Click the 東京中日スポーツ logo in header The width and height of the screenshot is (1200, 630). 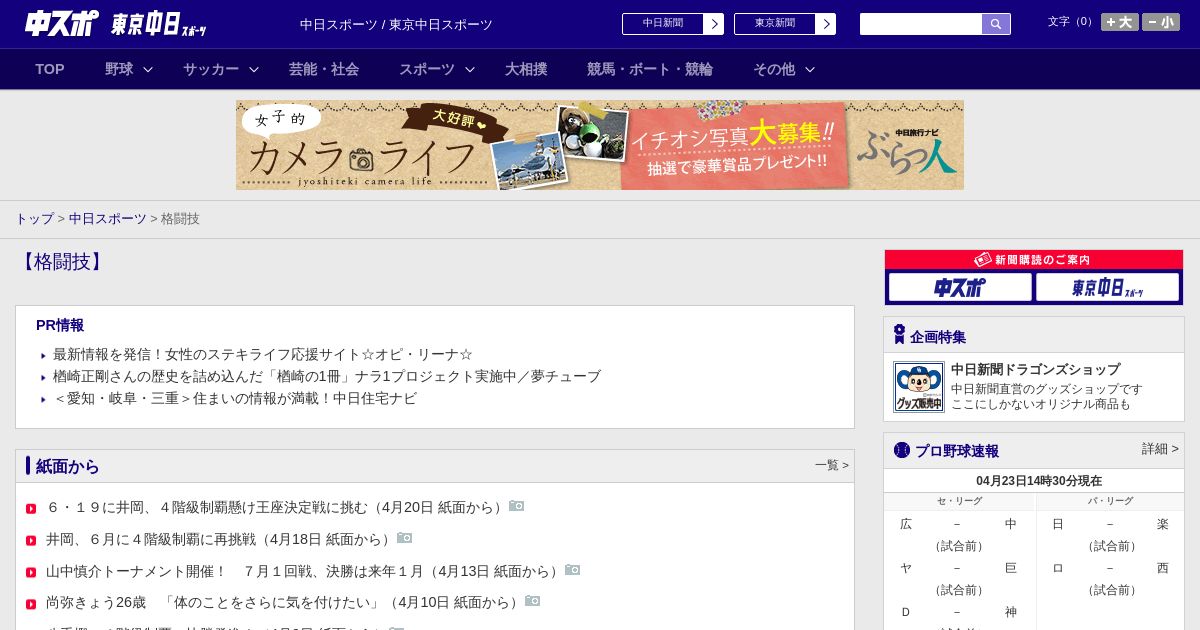pos(158,24)
